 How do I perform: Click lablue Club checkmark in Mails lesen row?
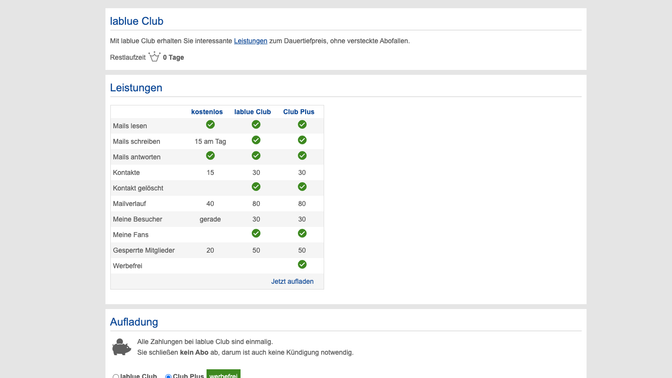pyautogui.click(x=256, y=124)
